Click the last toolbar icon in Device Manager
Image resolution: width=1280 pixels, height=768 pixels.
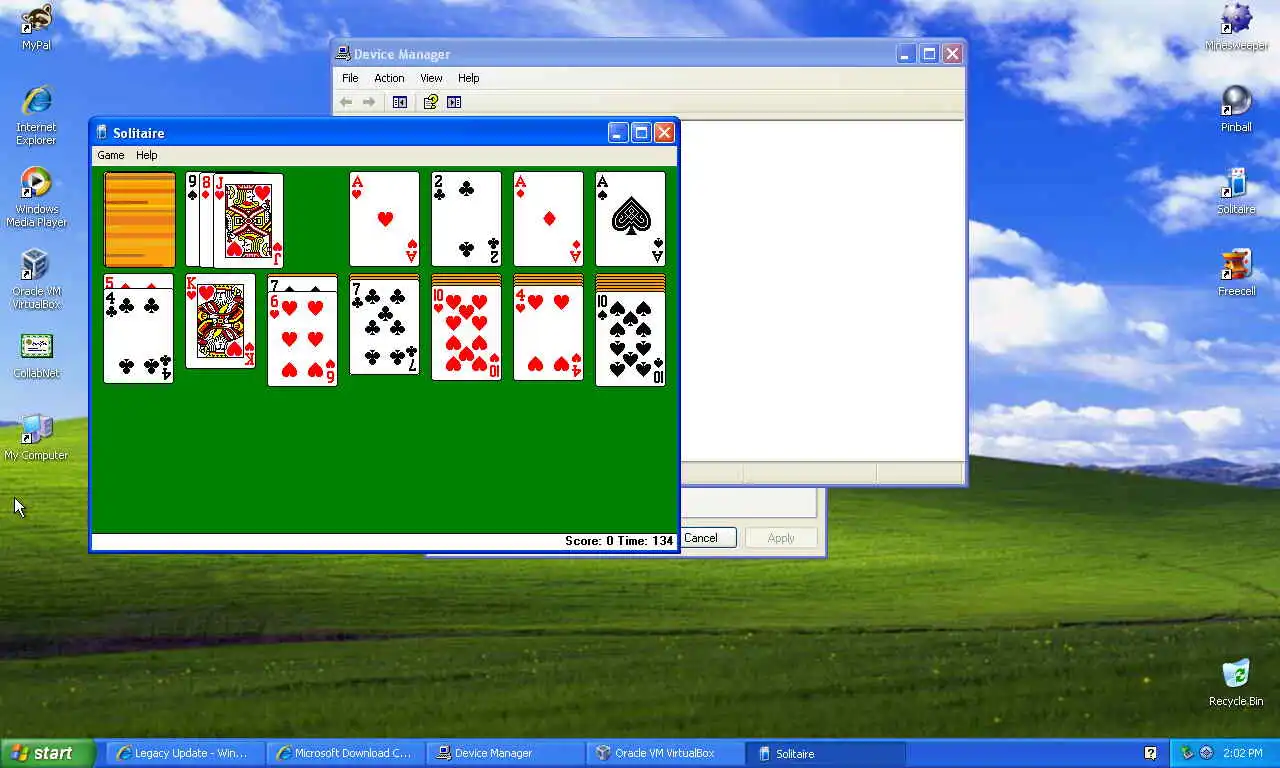pos(454,102)
